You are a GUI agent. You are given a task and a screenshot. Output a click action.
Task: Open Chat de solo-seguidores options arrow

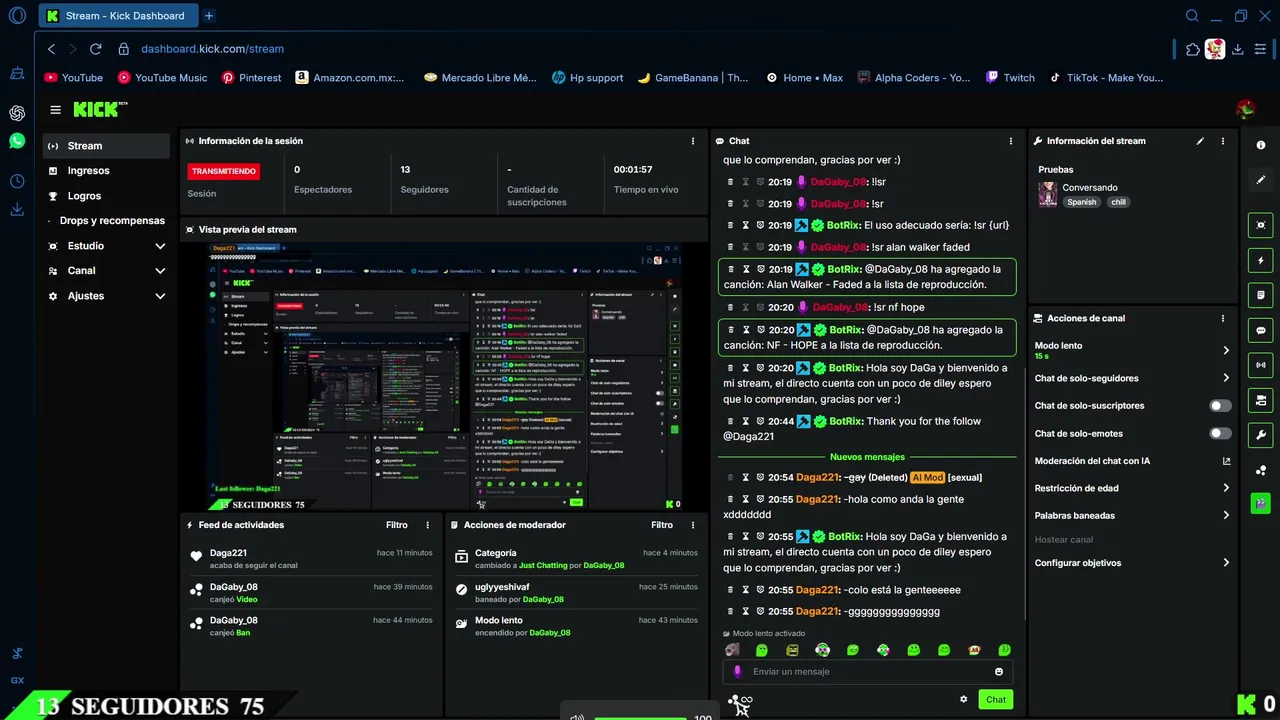[x=1226, y=378]
